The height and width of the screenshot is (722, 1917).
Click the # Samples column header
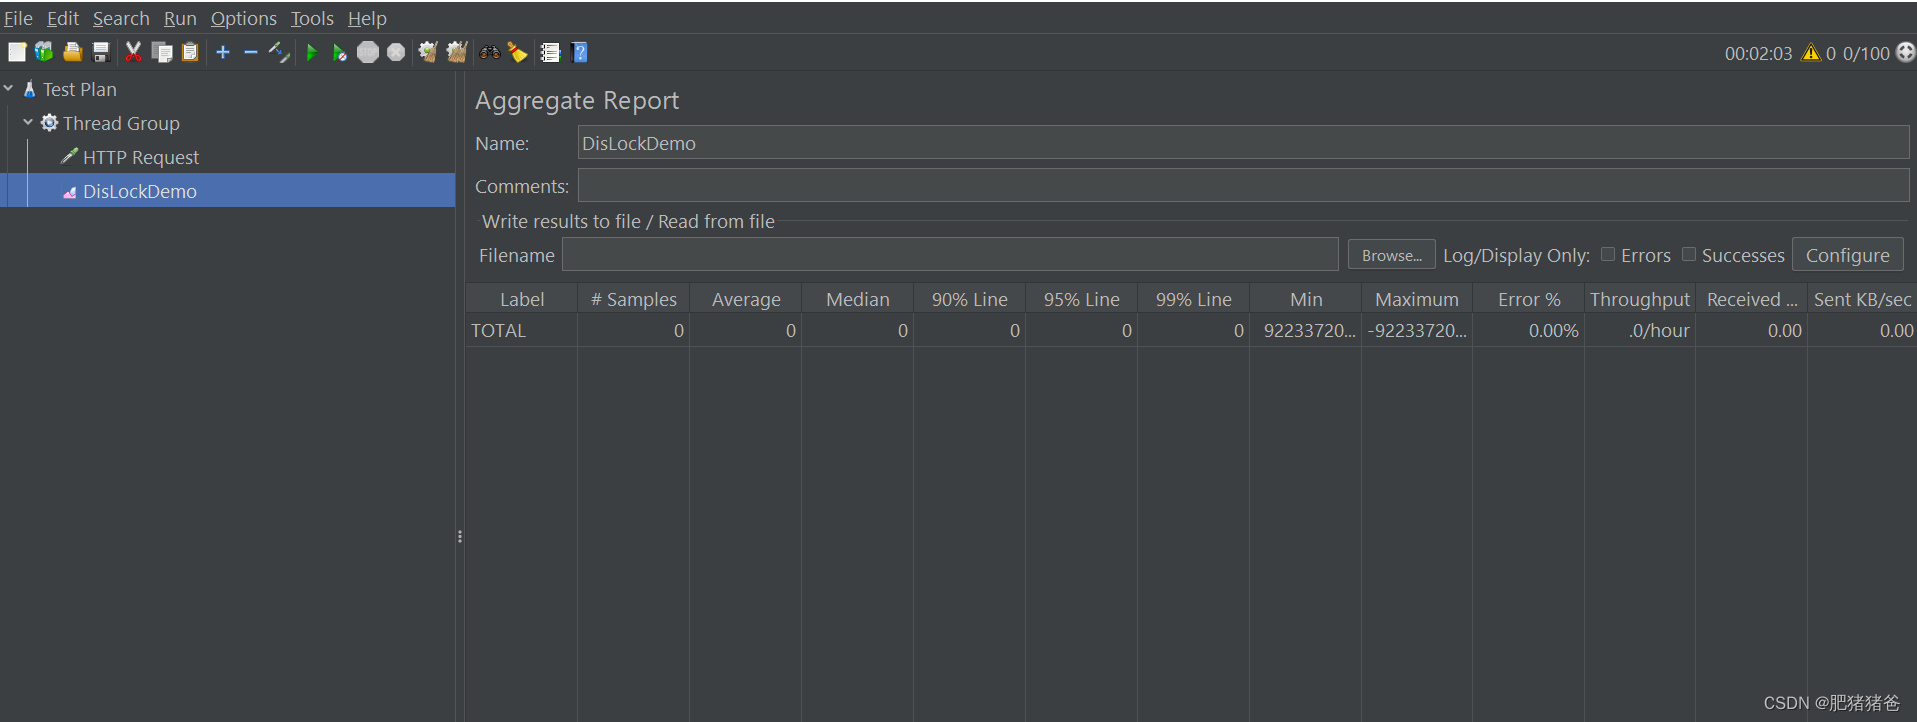[634, 299]
